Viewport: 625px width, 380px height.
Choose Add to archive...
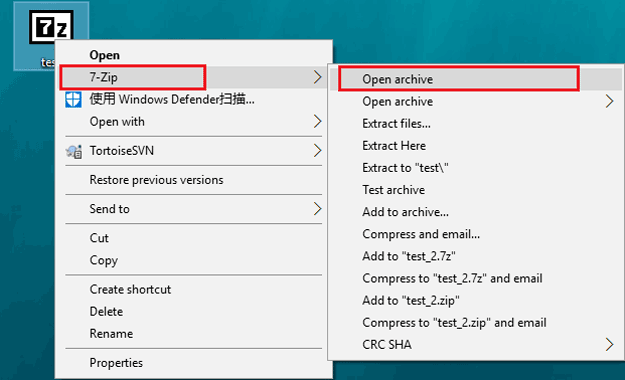pyautogui.click(x=405, y=212)
